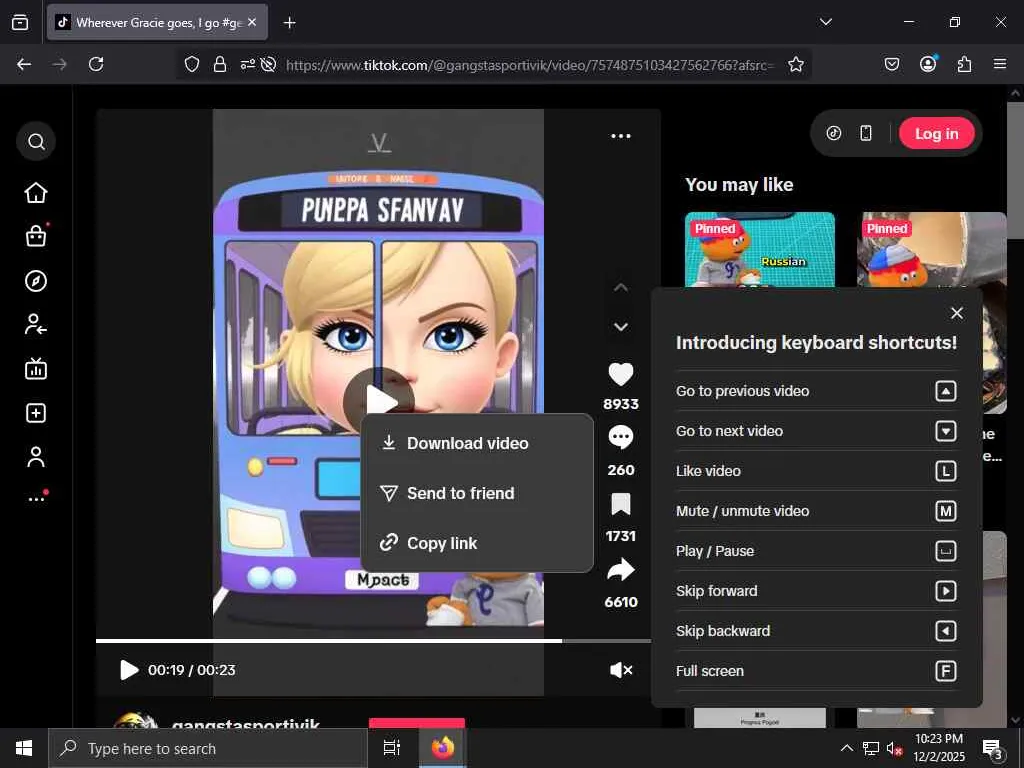
Task: Click the Go to next video shortcut row
Action: (816, 431)
